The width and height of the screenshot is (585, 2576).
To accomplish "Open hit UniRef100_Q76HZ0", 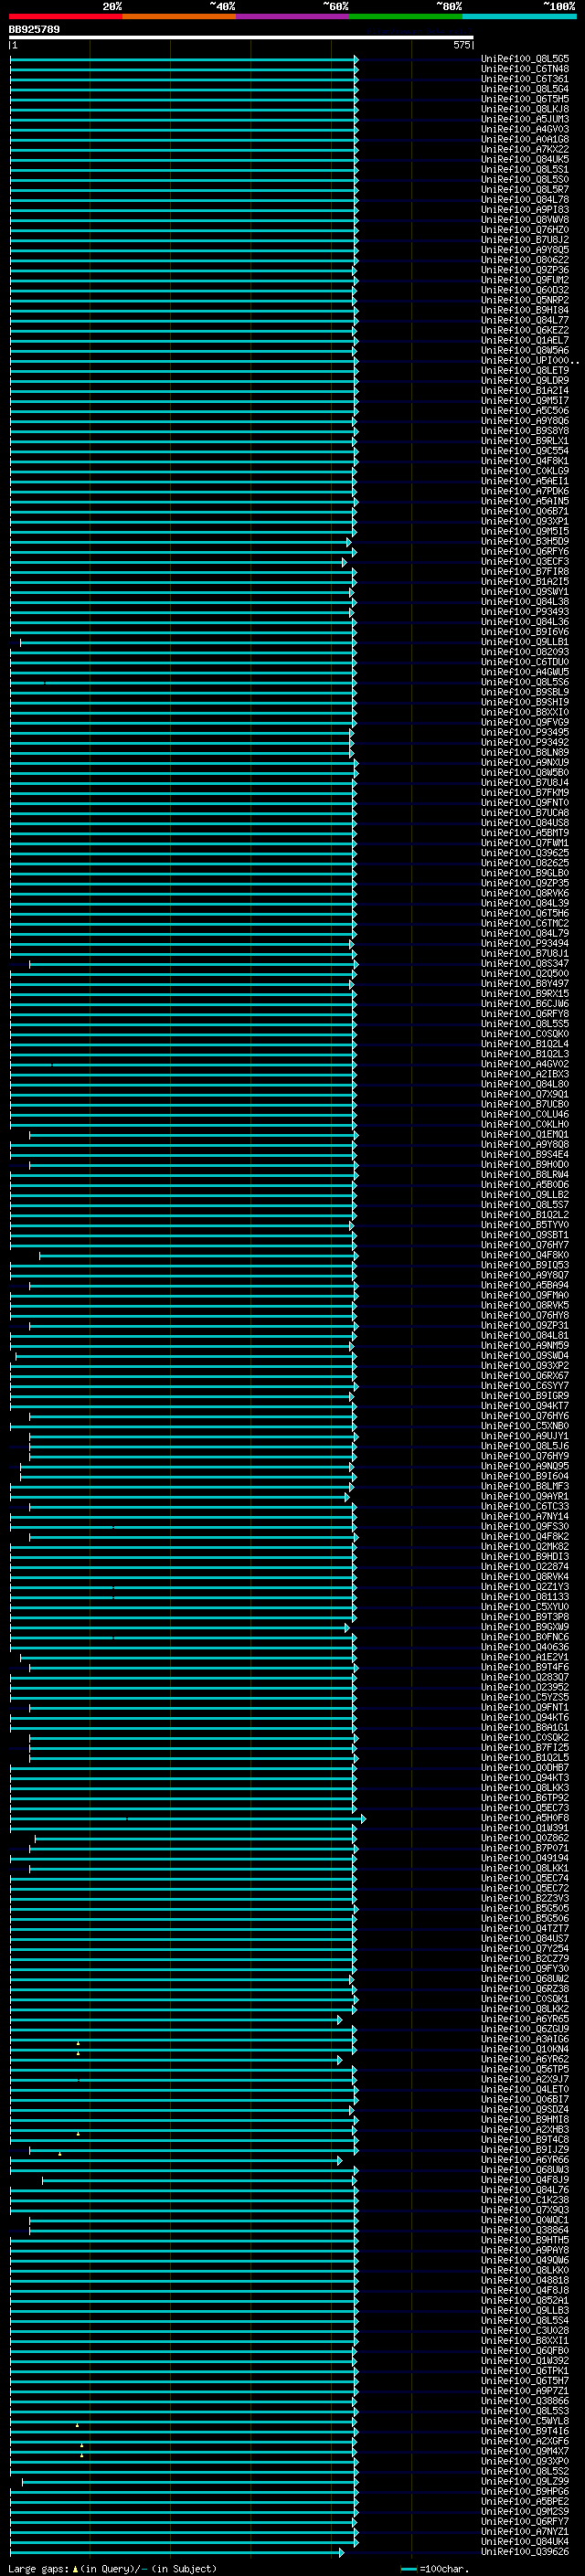I will pos(525,230).
